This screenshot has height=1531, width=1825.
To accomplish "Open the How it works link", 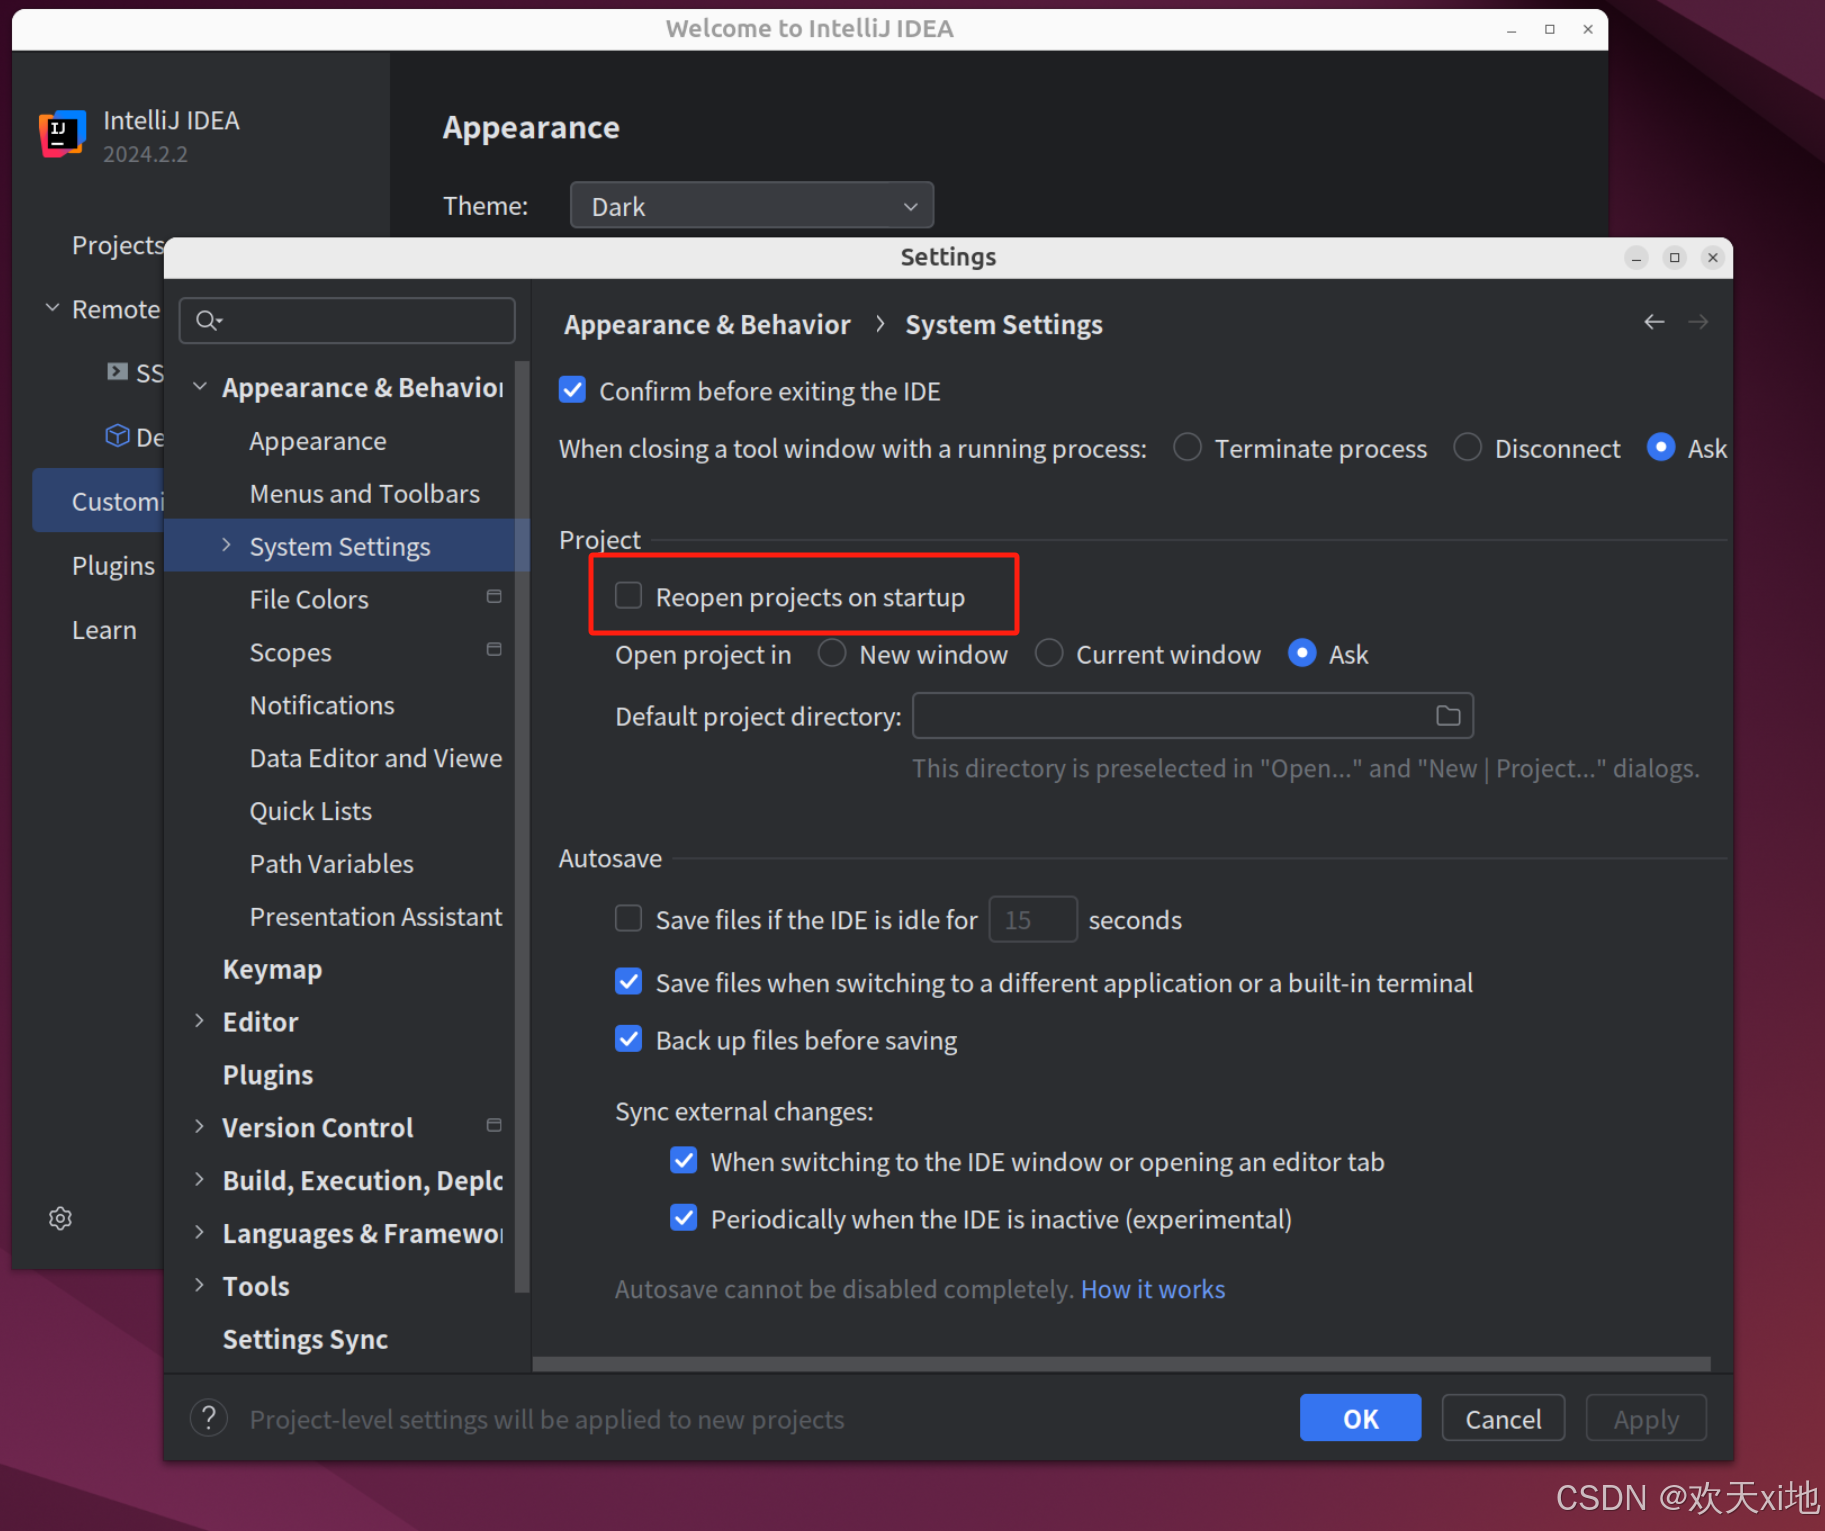I will [x=1153, y=1289].
